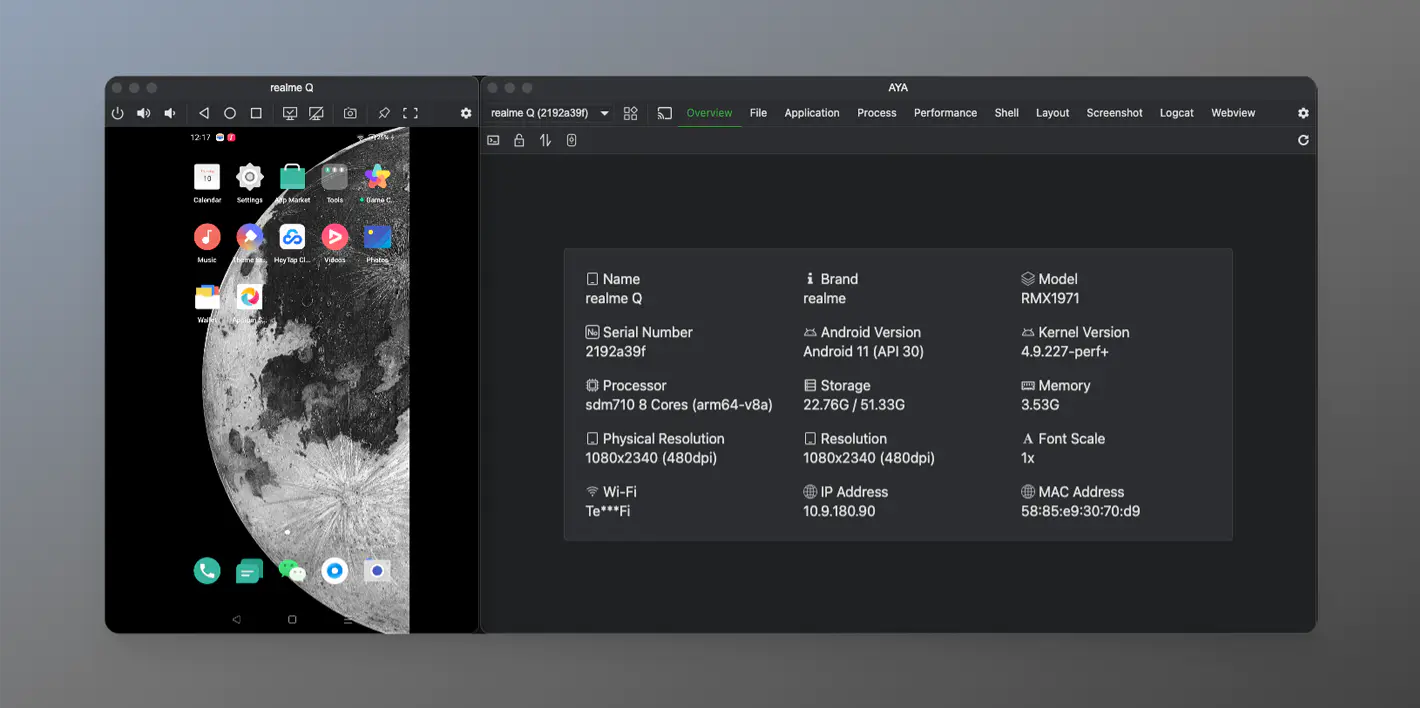Open the Settings app on phone screen
The width and height of the screenshot is (1420, 708).
click(x=249, y=182)
